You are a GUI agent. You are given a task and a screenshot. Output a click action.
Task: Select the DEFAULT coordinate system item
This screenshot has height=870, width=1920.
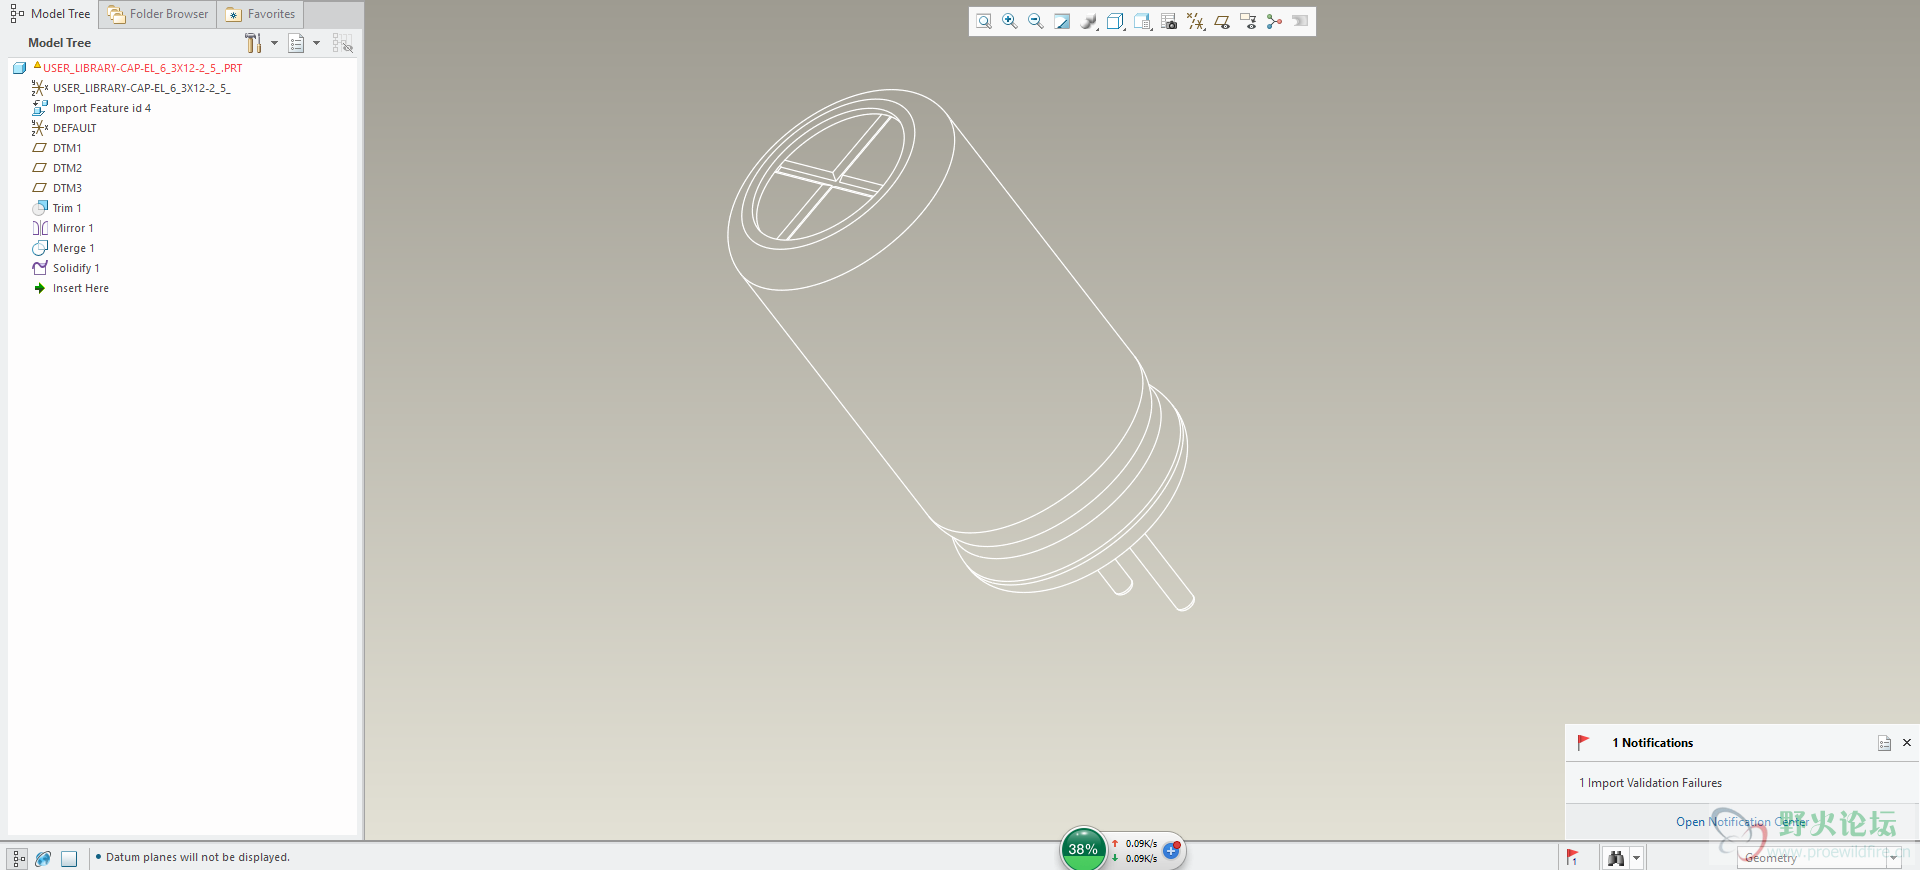75,128
